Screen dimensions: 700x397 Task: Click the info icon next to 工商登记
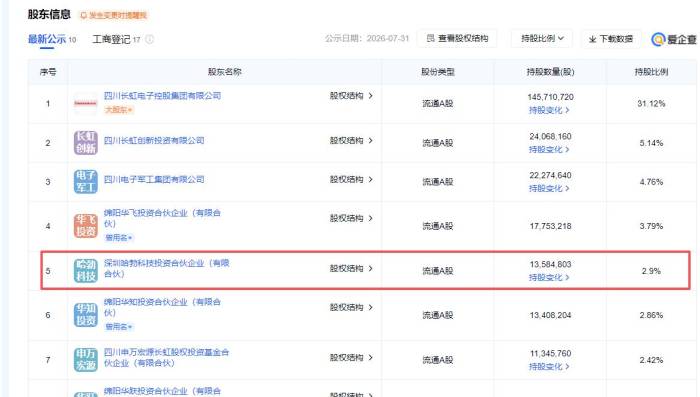point(150,39)
